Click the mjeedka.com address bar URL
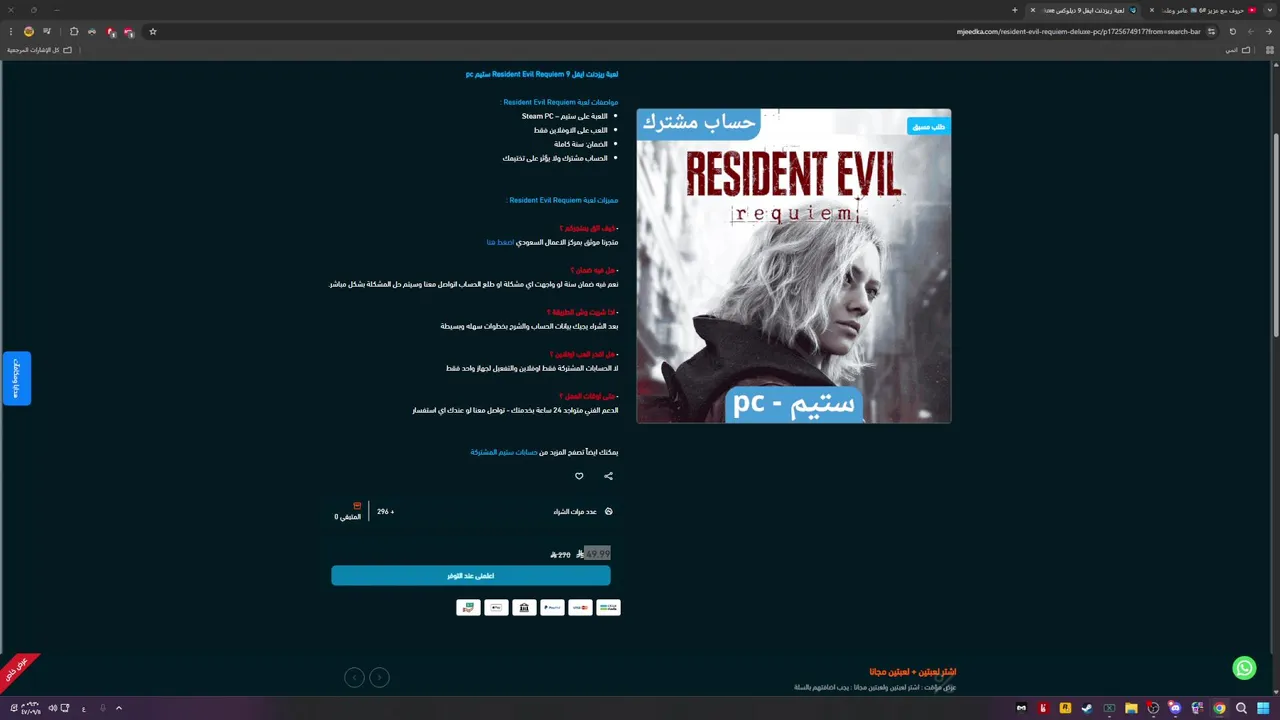Screen dimensions: 1280x720 (1078, 32)
